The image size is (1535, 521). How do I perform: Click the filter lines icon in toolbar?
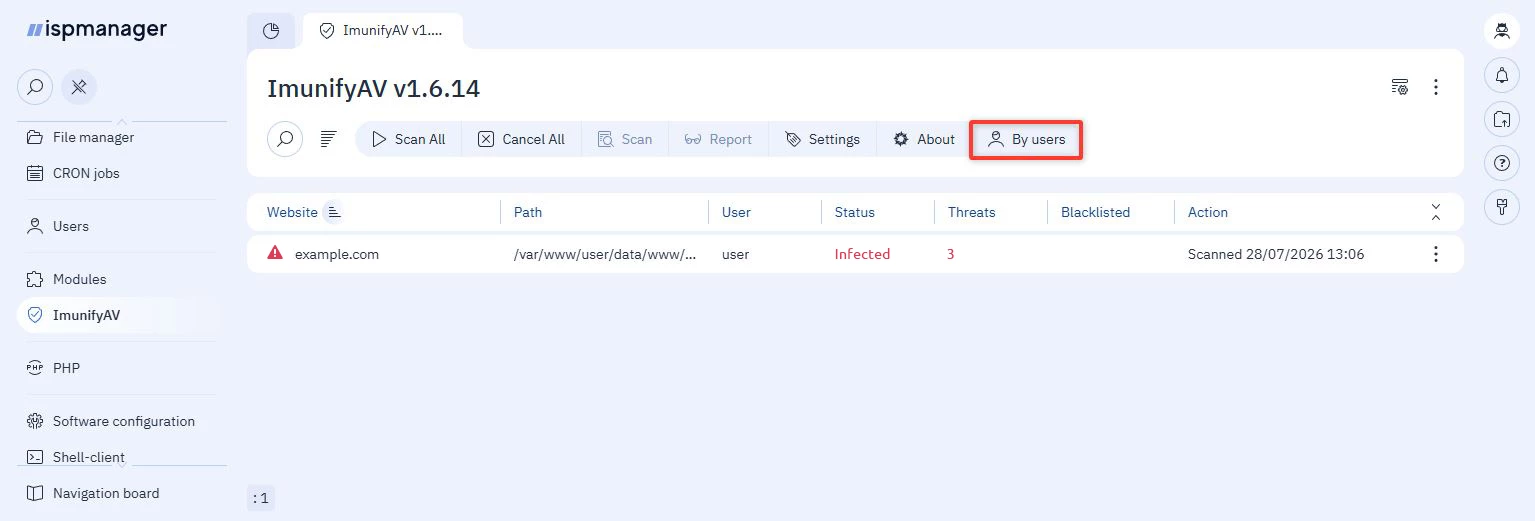[328, 139]
